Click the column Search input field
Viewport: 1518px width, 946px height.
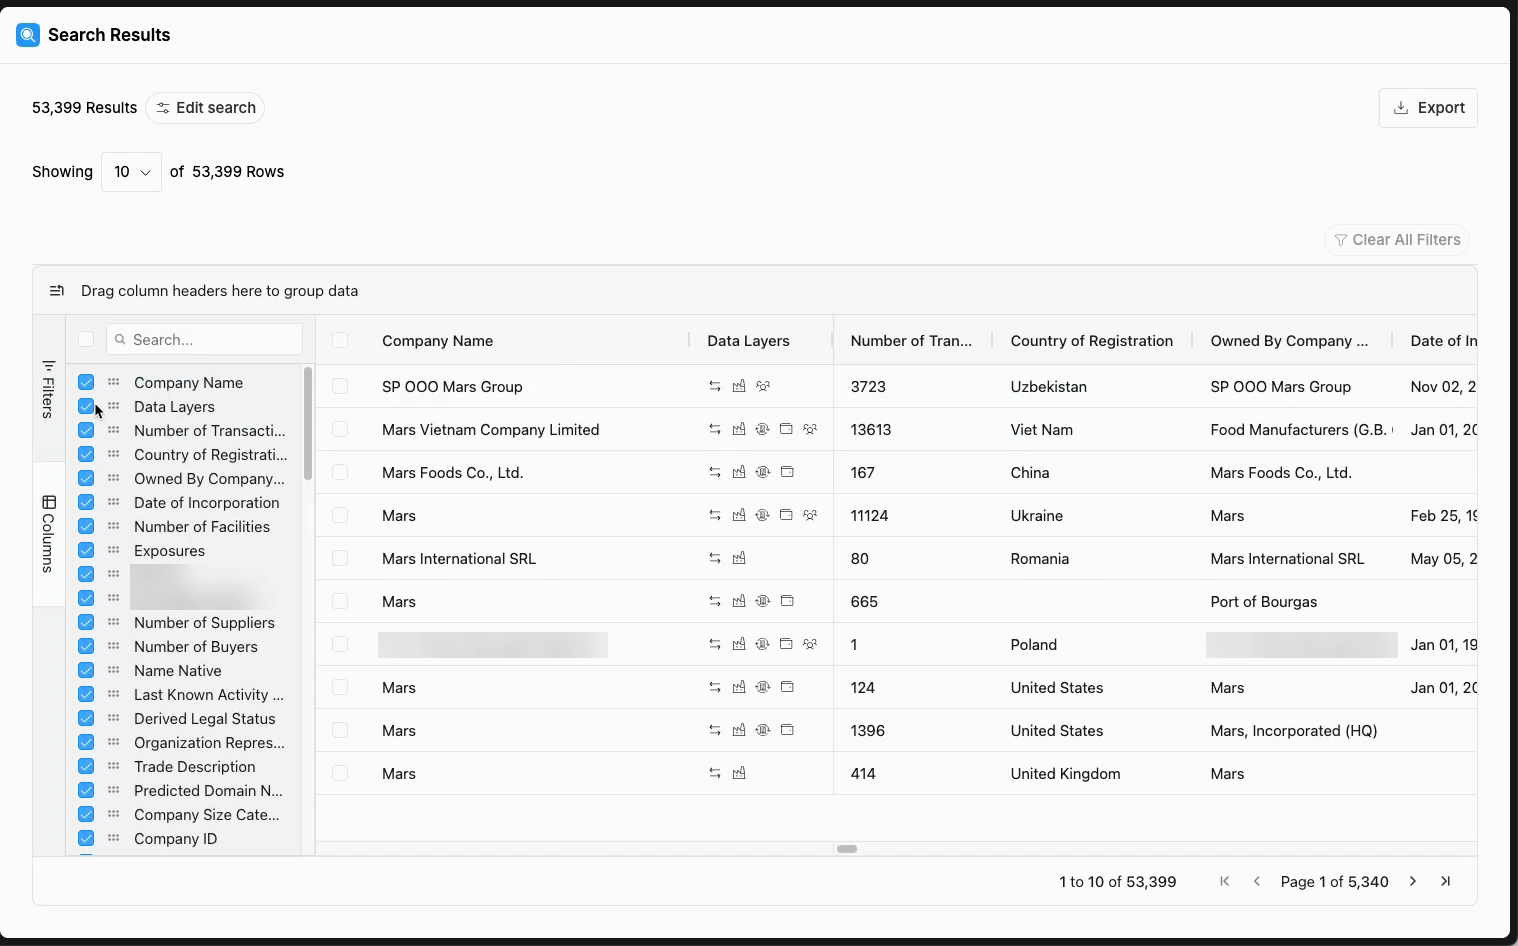(205, 339)
